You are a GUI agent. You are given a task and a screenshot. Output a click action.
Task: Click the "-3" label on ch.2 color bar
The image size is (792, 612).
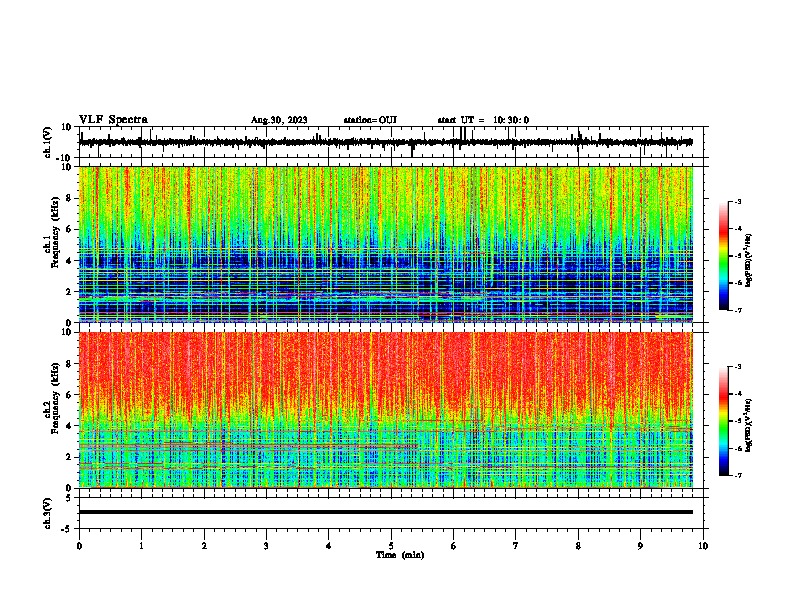pos(737,367)
